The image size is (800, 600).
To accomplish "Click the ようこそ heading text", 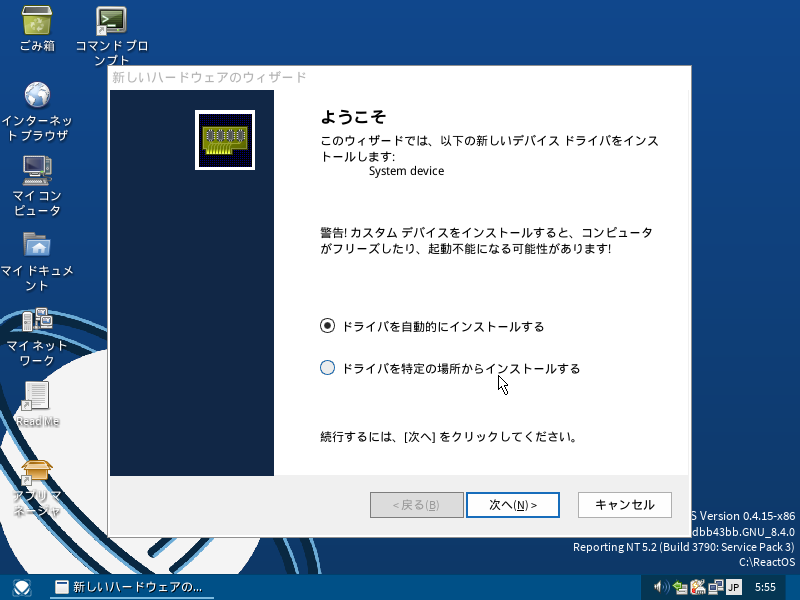I will point(353,117).
